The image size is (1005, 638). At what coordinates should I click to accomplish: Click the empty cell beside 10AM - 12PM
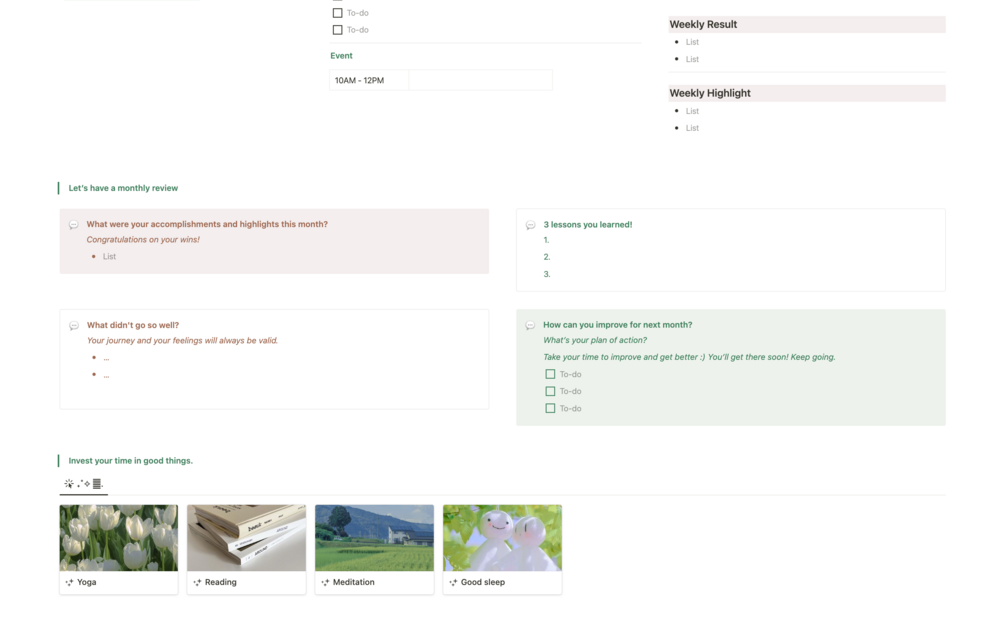(x=481, y=81)
